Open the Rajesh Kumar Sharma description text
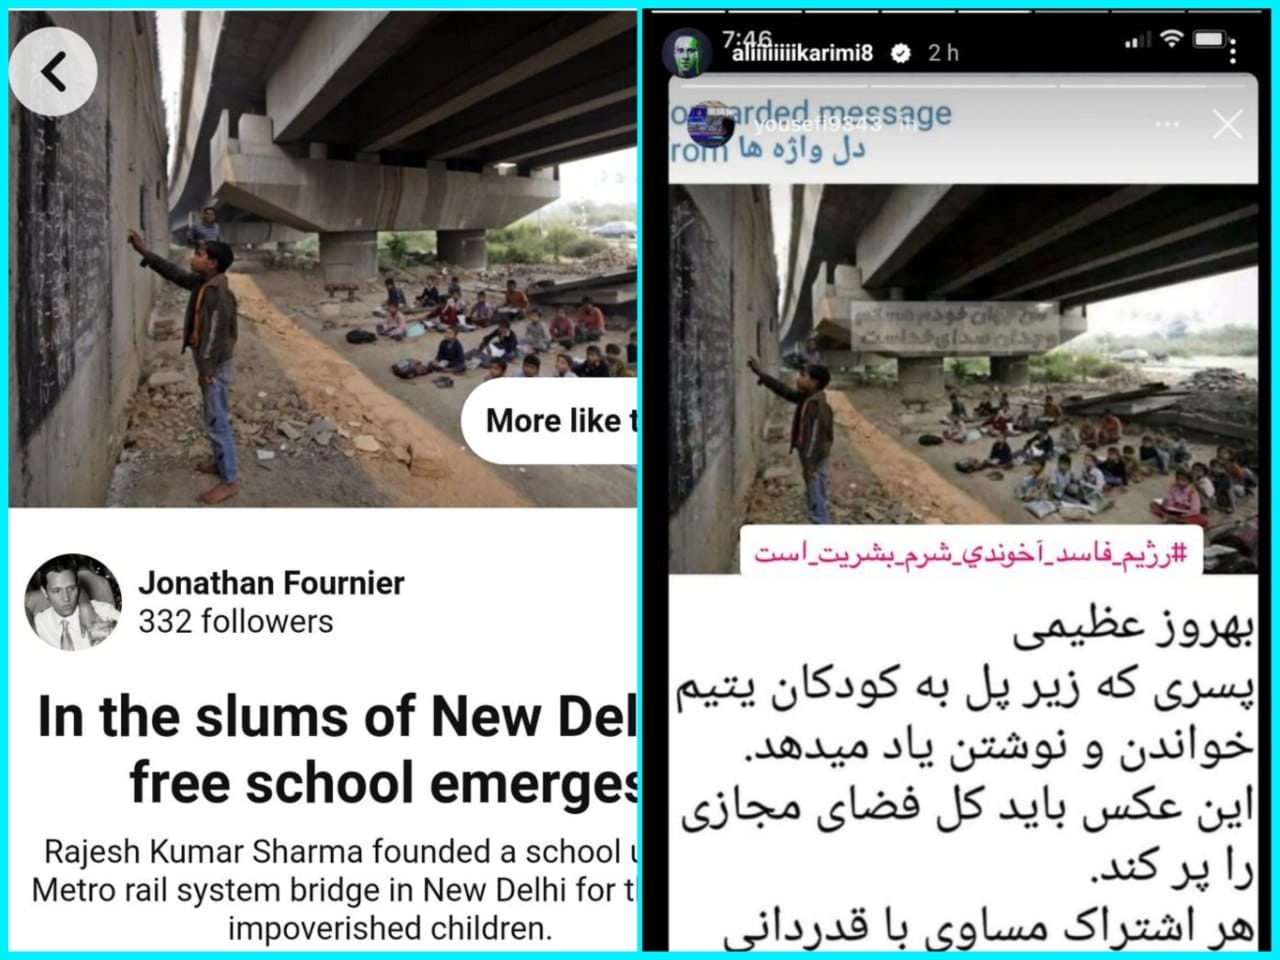The image size is (1280, 960). pyautogui.click(x=335, y=890)
